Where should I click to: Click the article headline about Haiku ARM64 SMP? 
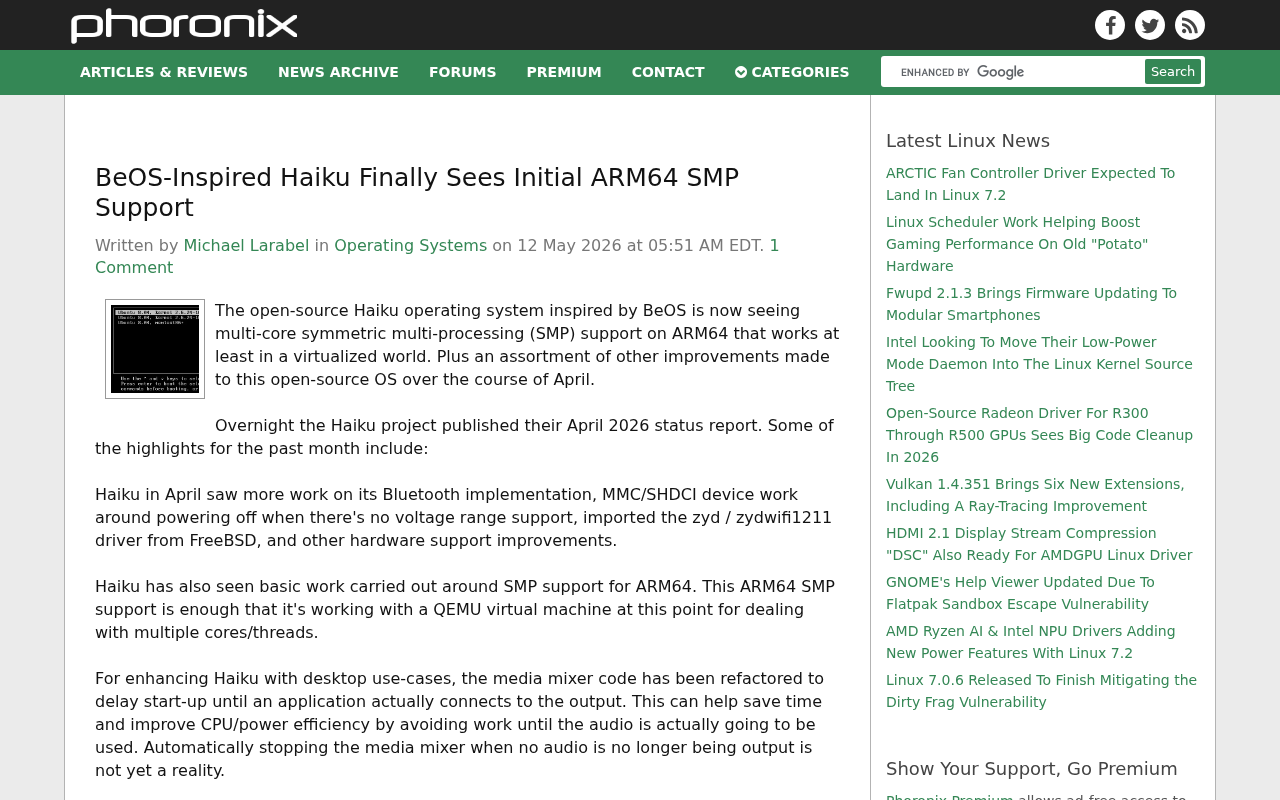pyautogui.click(x=417, y=192)
